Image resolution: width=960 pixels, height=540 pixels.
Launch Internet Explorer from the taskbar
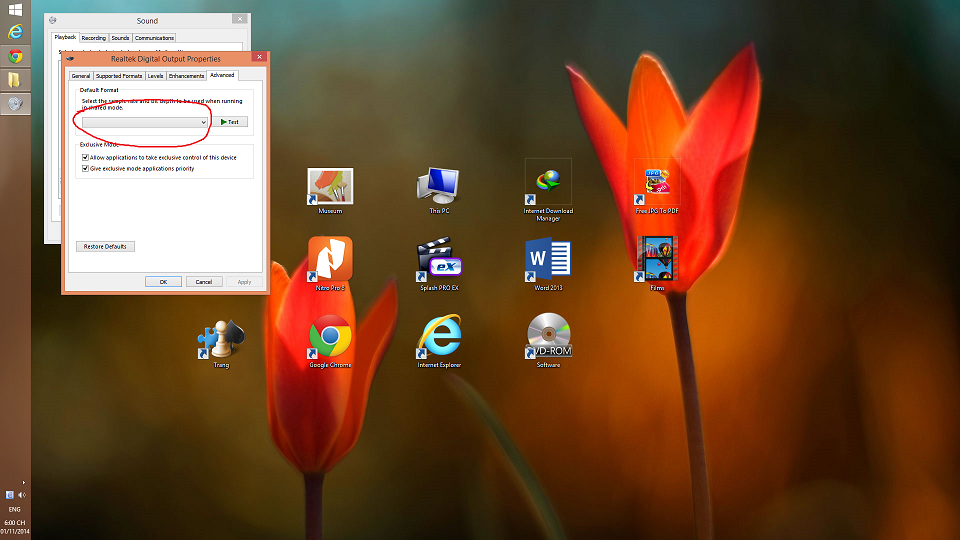pyautogui.click(x=15, y=32)
